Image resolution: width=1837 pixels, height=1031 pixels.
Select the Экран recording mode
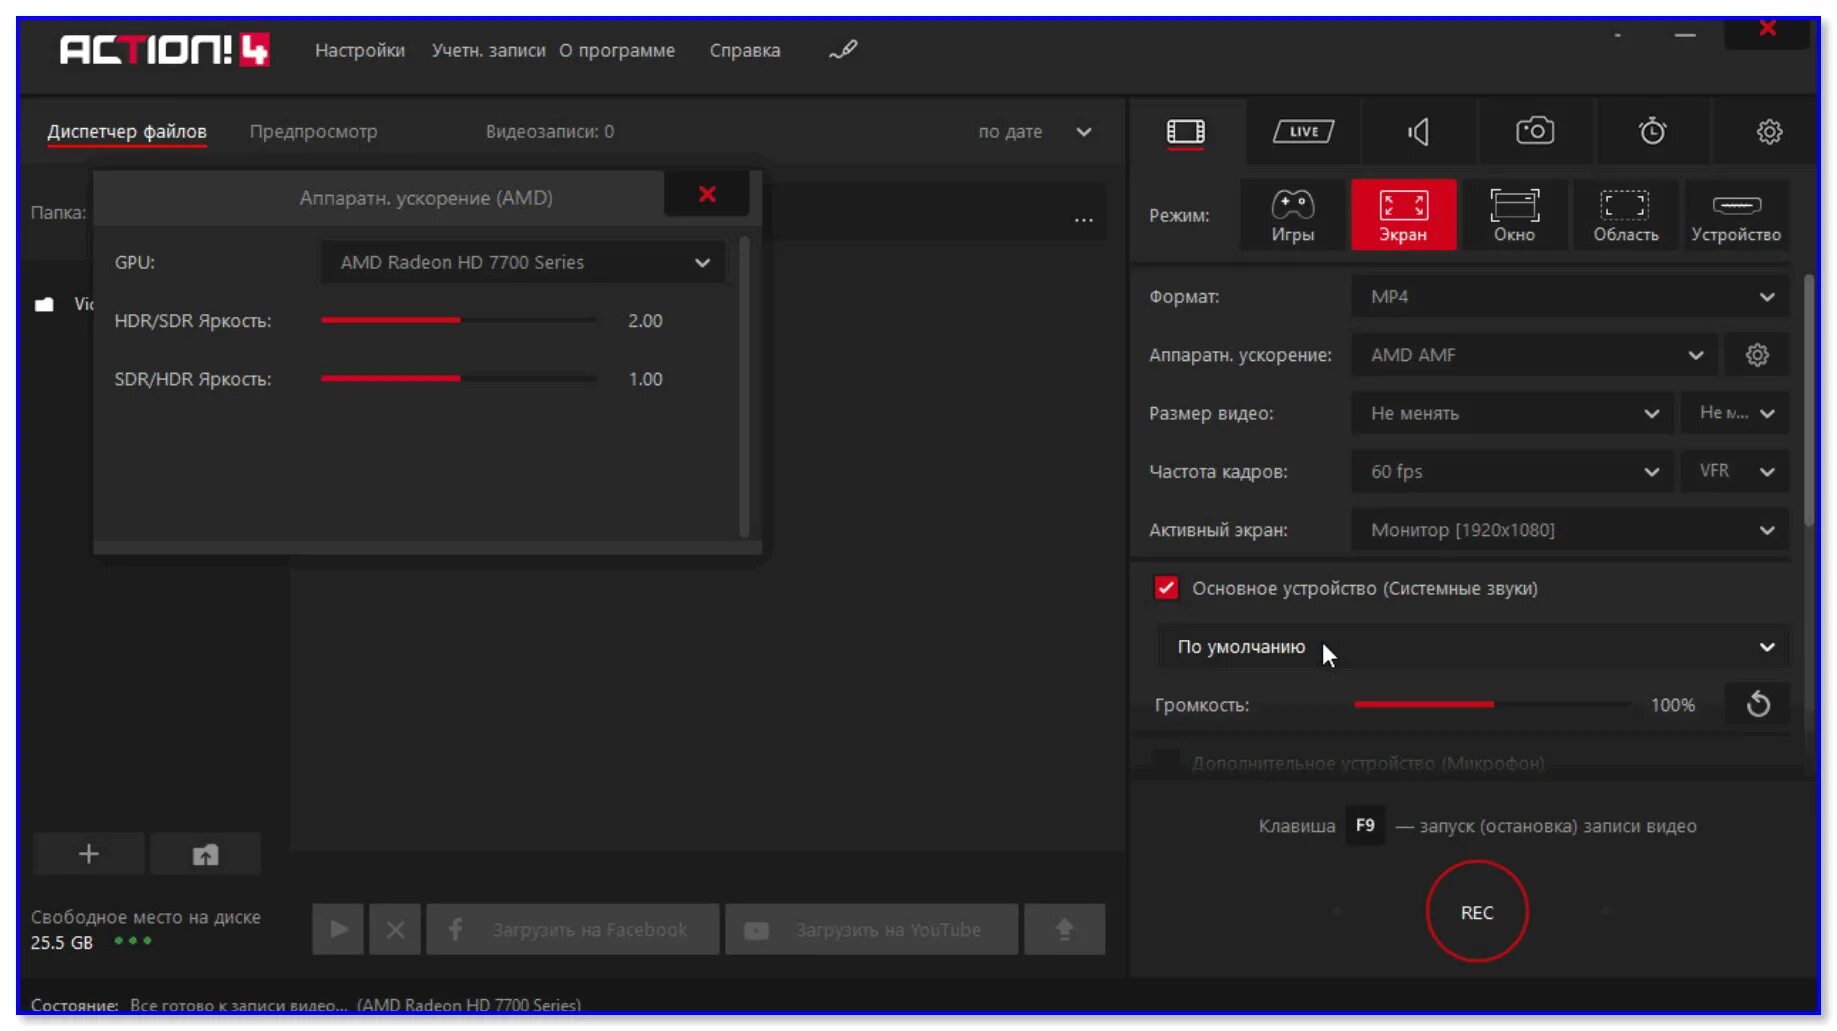1403,215
